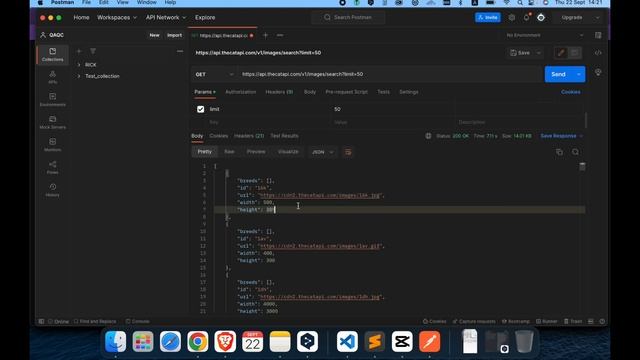Switch to the request Headers tab

pos(279,92)
